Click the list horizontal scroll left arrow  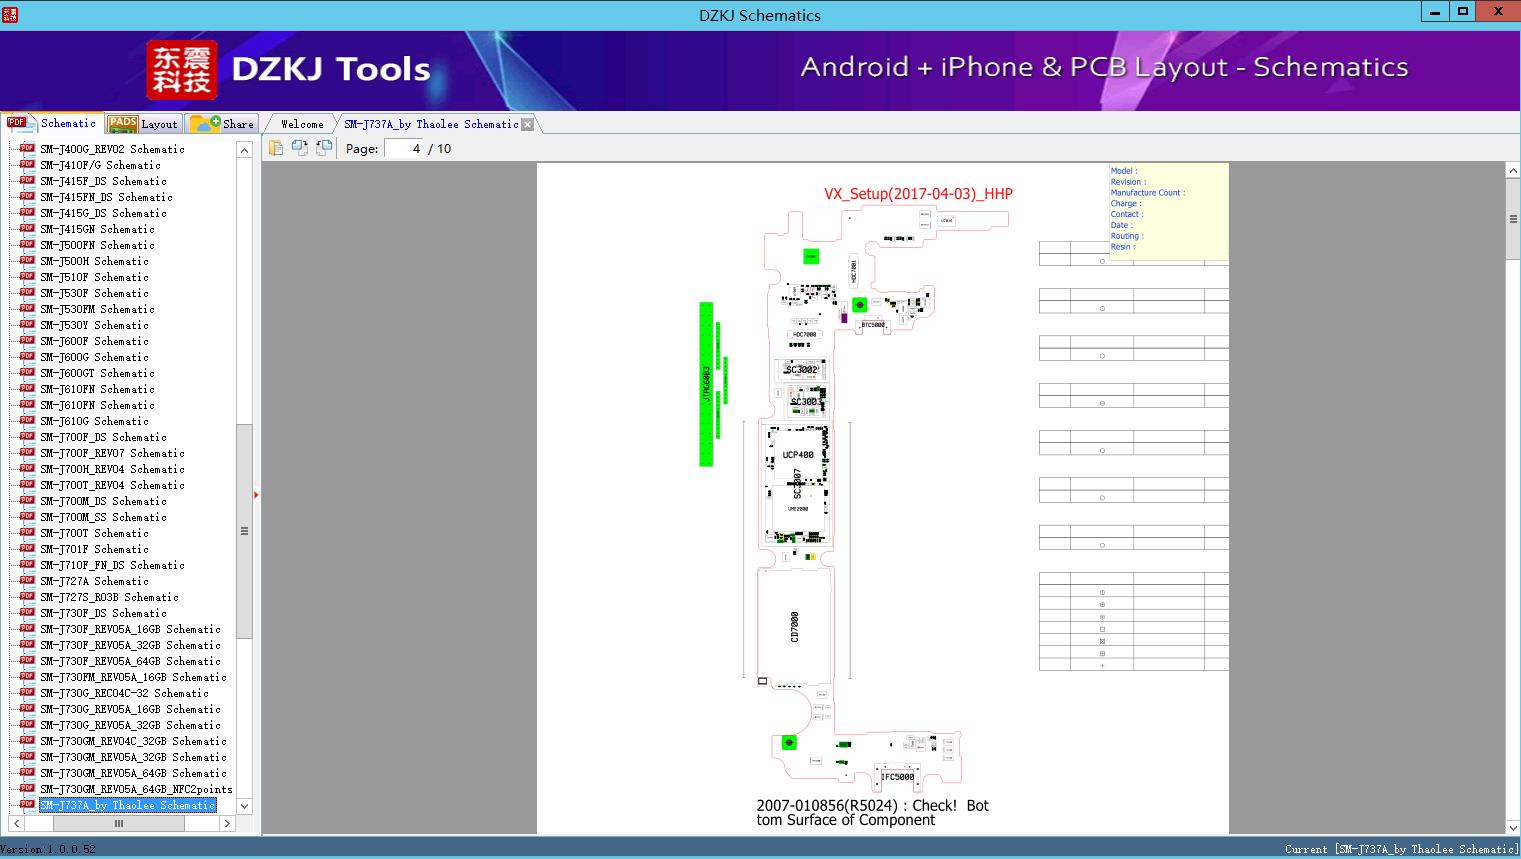(16, 823)
